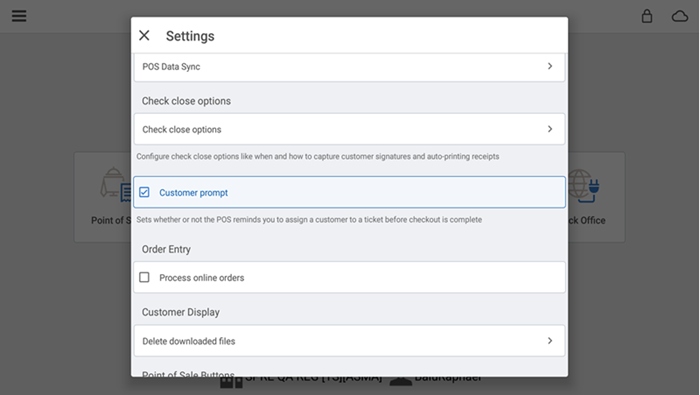700x395 pixels.
Task: Open Delete downloaded files option
Action: [350, 341]
